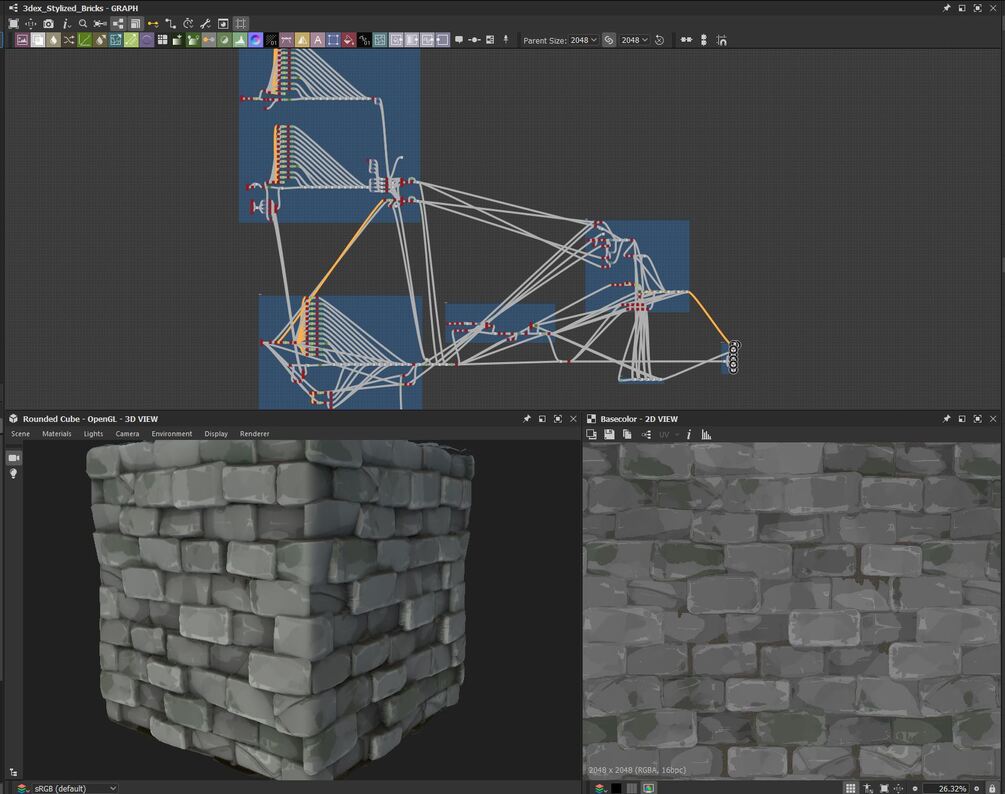Click the yellow link creation mode icon
This screenshot has width=1005, height=794.
[153, 24]
